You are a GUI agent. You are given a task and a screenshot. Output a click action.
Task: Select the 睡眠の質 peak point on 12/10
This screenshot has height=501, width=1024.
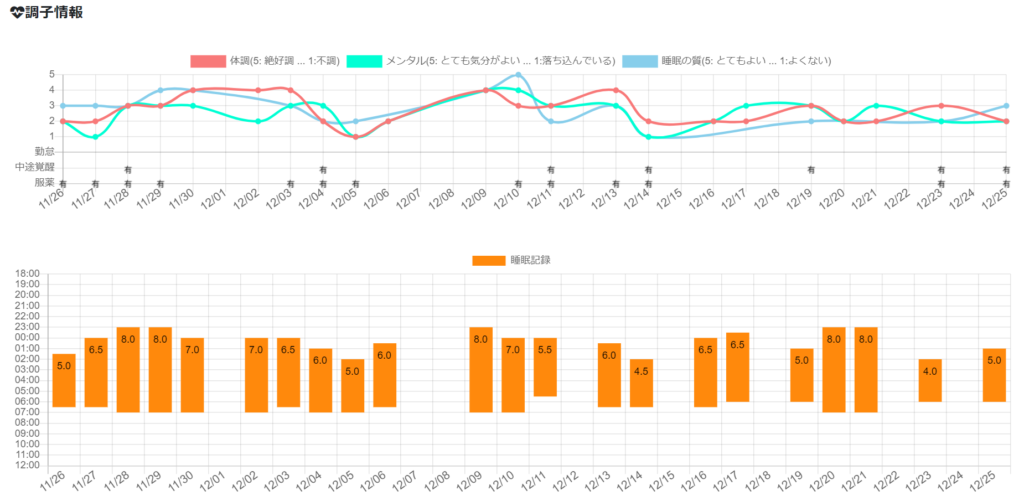[518, 75]
